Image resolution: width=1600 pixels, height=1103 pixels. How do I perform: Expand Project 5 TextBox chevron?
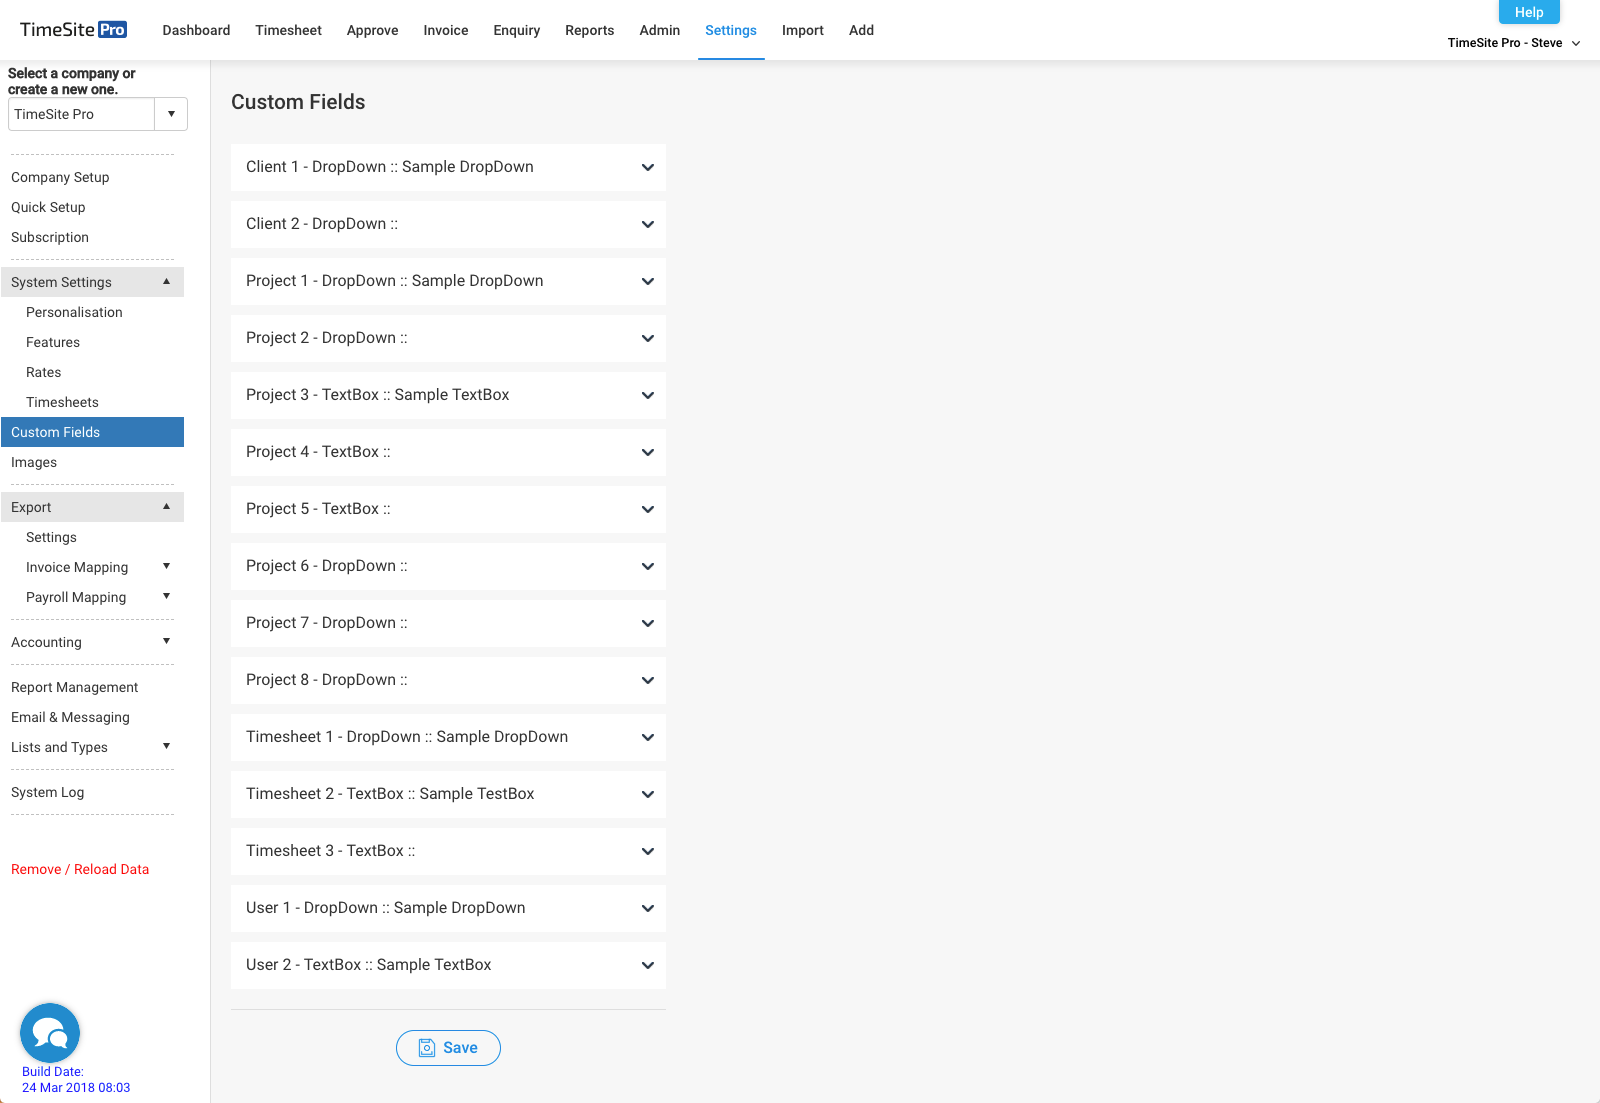[648, 510]
